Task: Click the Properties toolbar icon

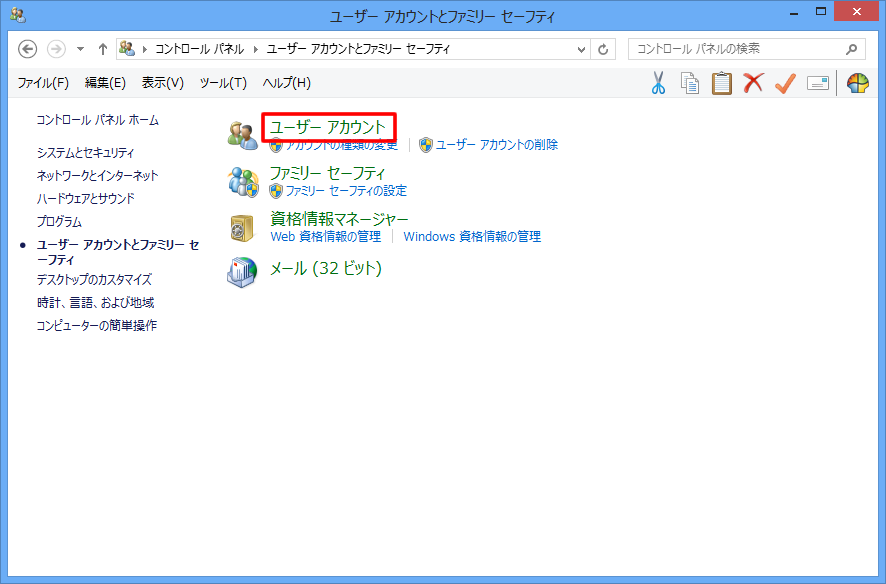Action: click(x=818, y=84)
